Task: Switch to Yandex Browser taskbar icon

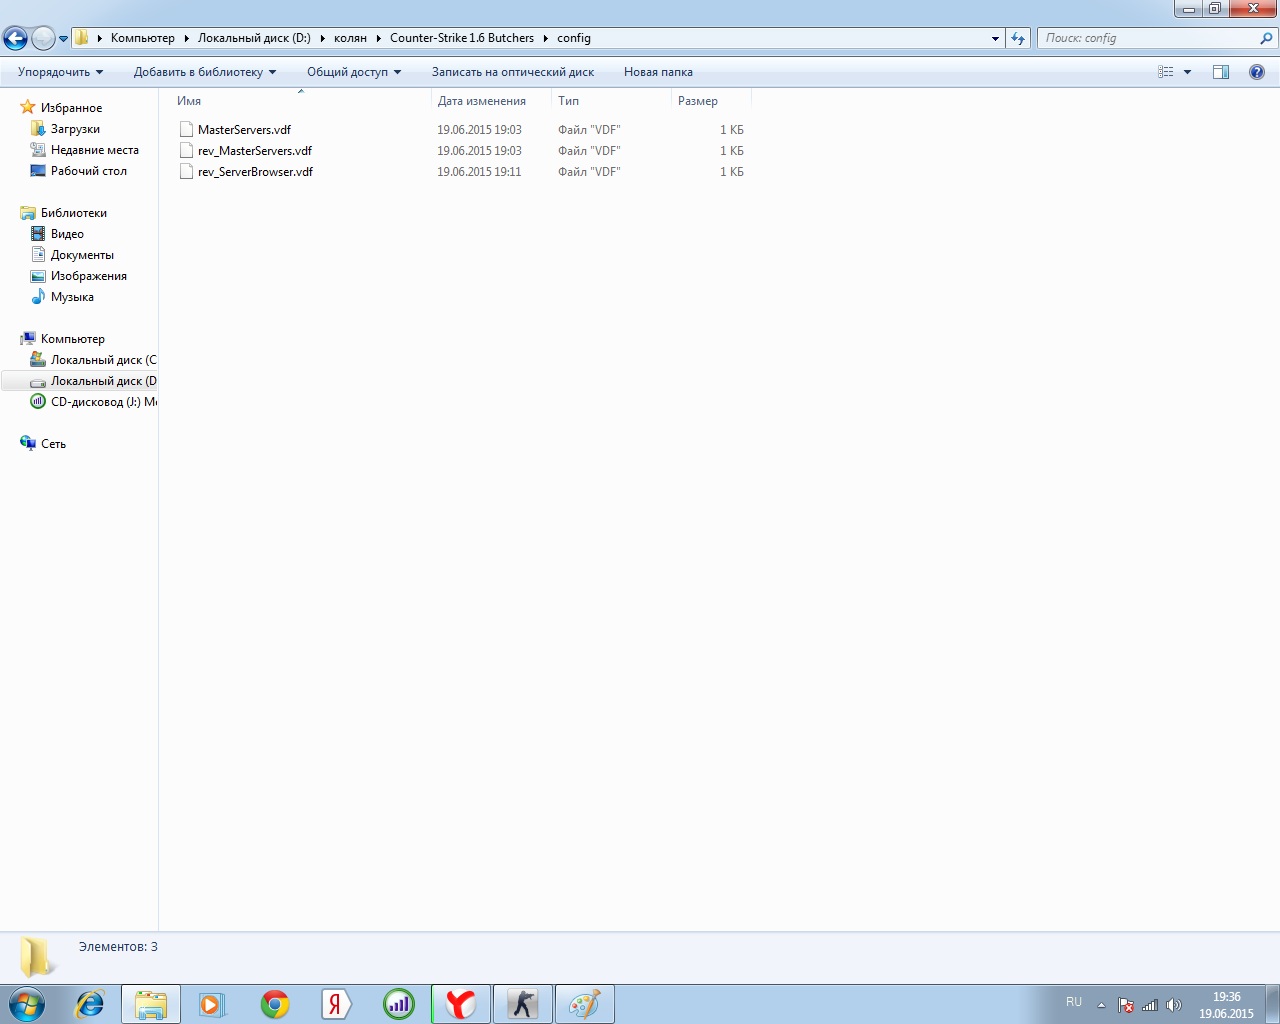Action: tap(461, 1004)
